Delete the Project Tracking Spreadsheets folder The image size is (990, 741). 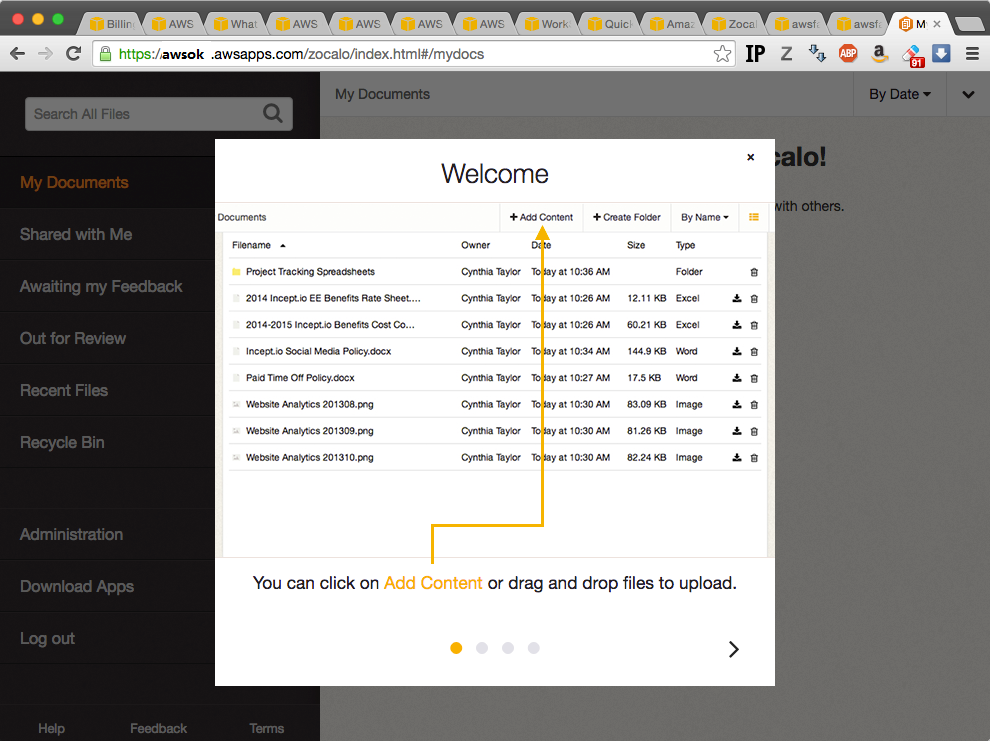click(x=754, y=272)
